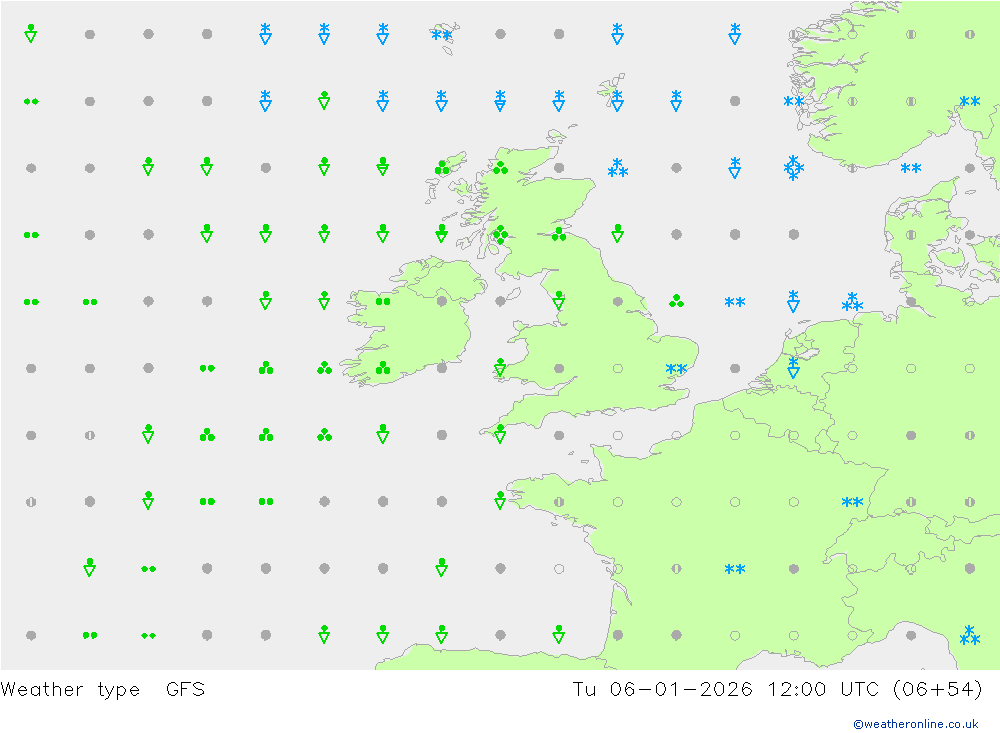Click the double-snowflake symbol over eastern France
Screen dimensions: 1000x733
tap(852, 502)
